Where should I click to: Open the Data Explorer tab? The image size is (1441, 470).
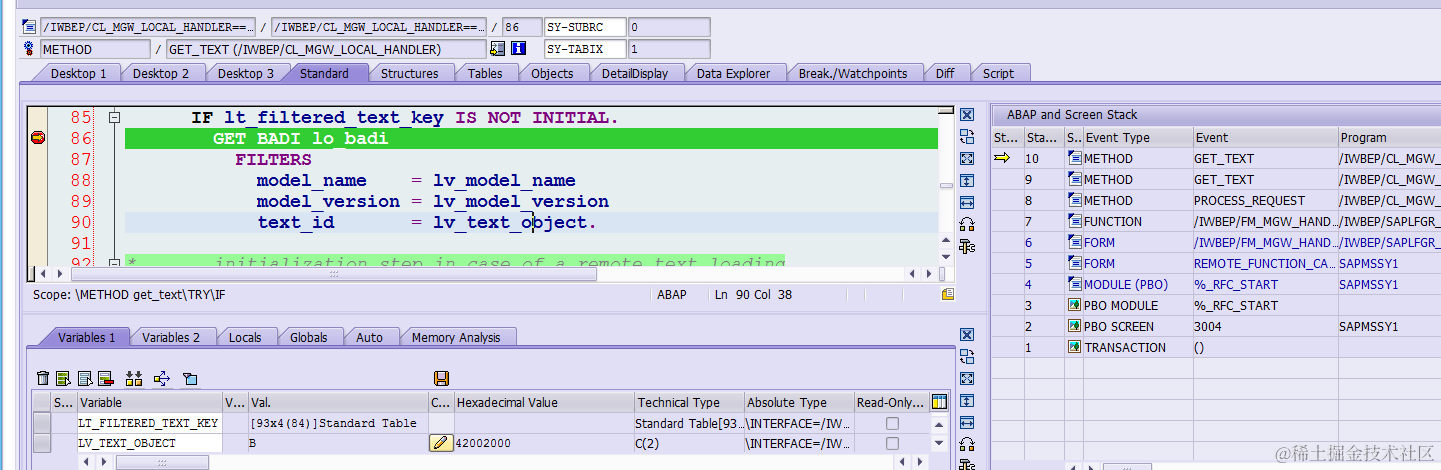click(733, 73)
